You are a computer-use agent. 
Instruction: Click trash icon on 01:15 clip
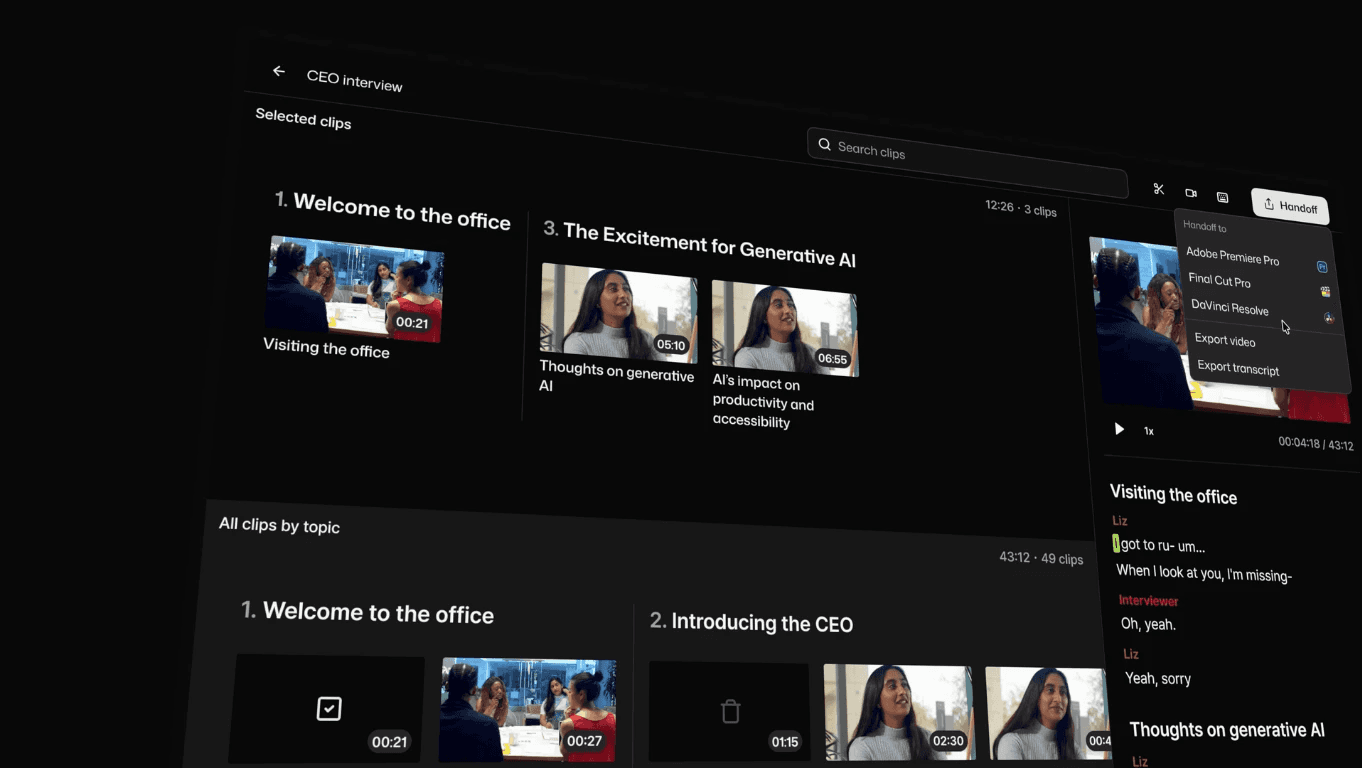click(x=731, y=711)
